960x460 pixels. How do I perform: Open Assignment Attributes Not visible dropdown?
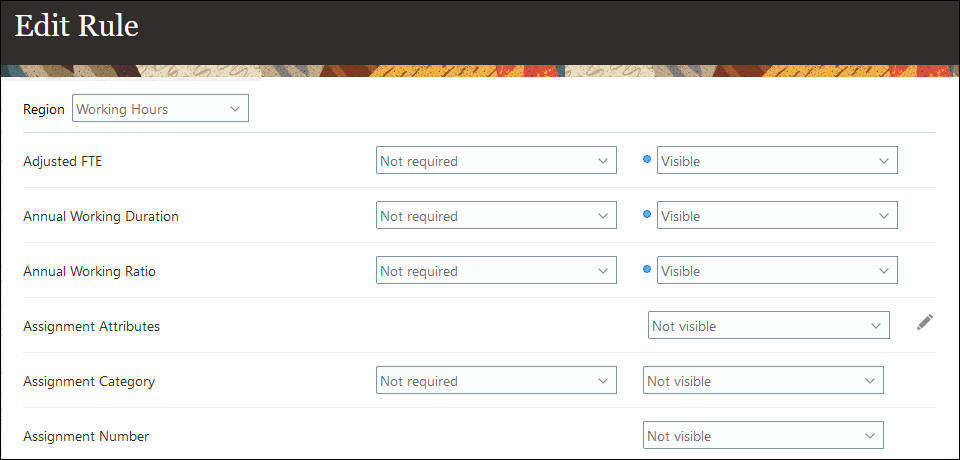pyautogui.click(x=768, y=326)
